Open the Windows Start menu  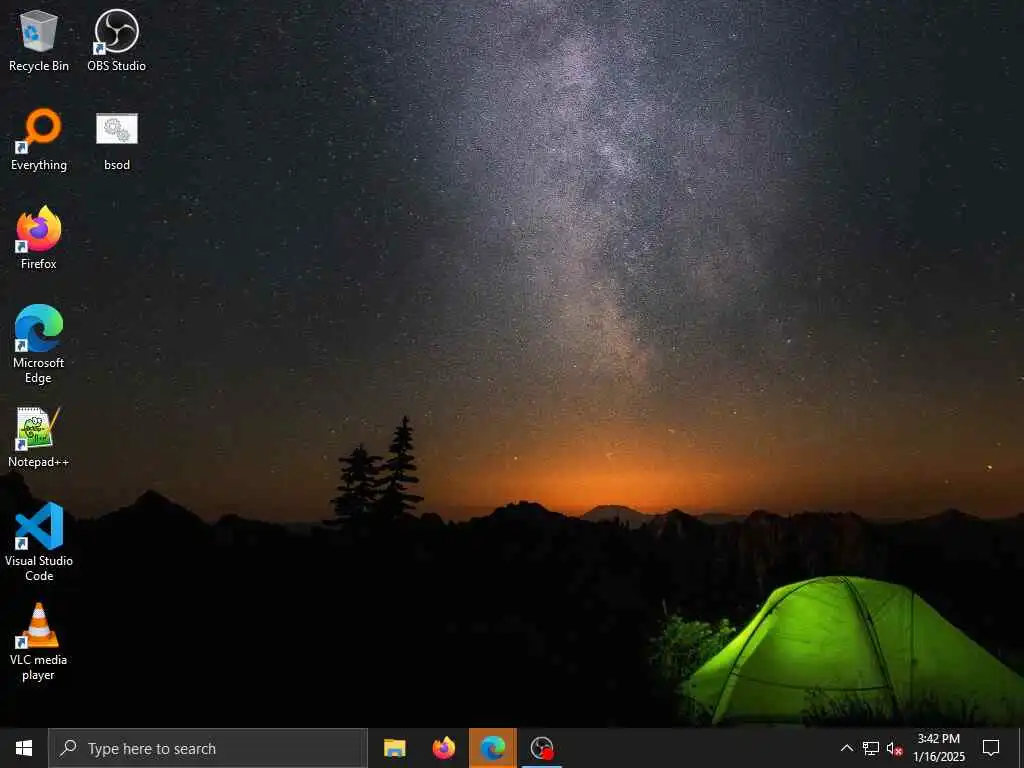(24, 748)
